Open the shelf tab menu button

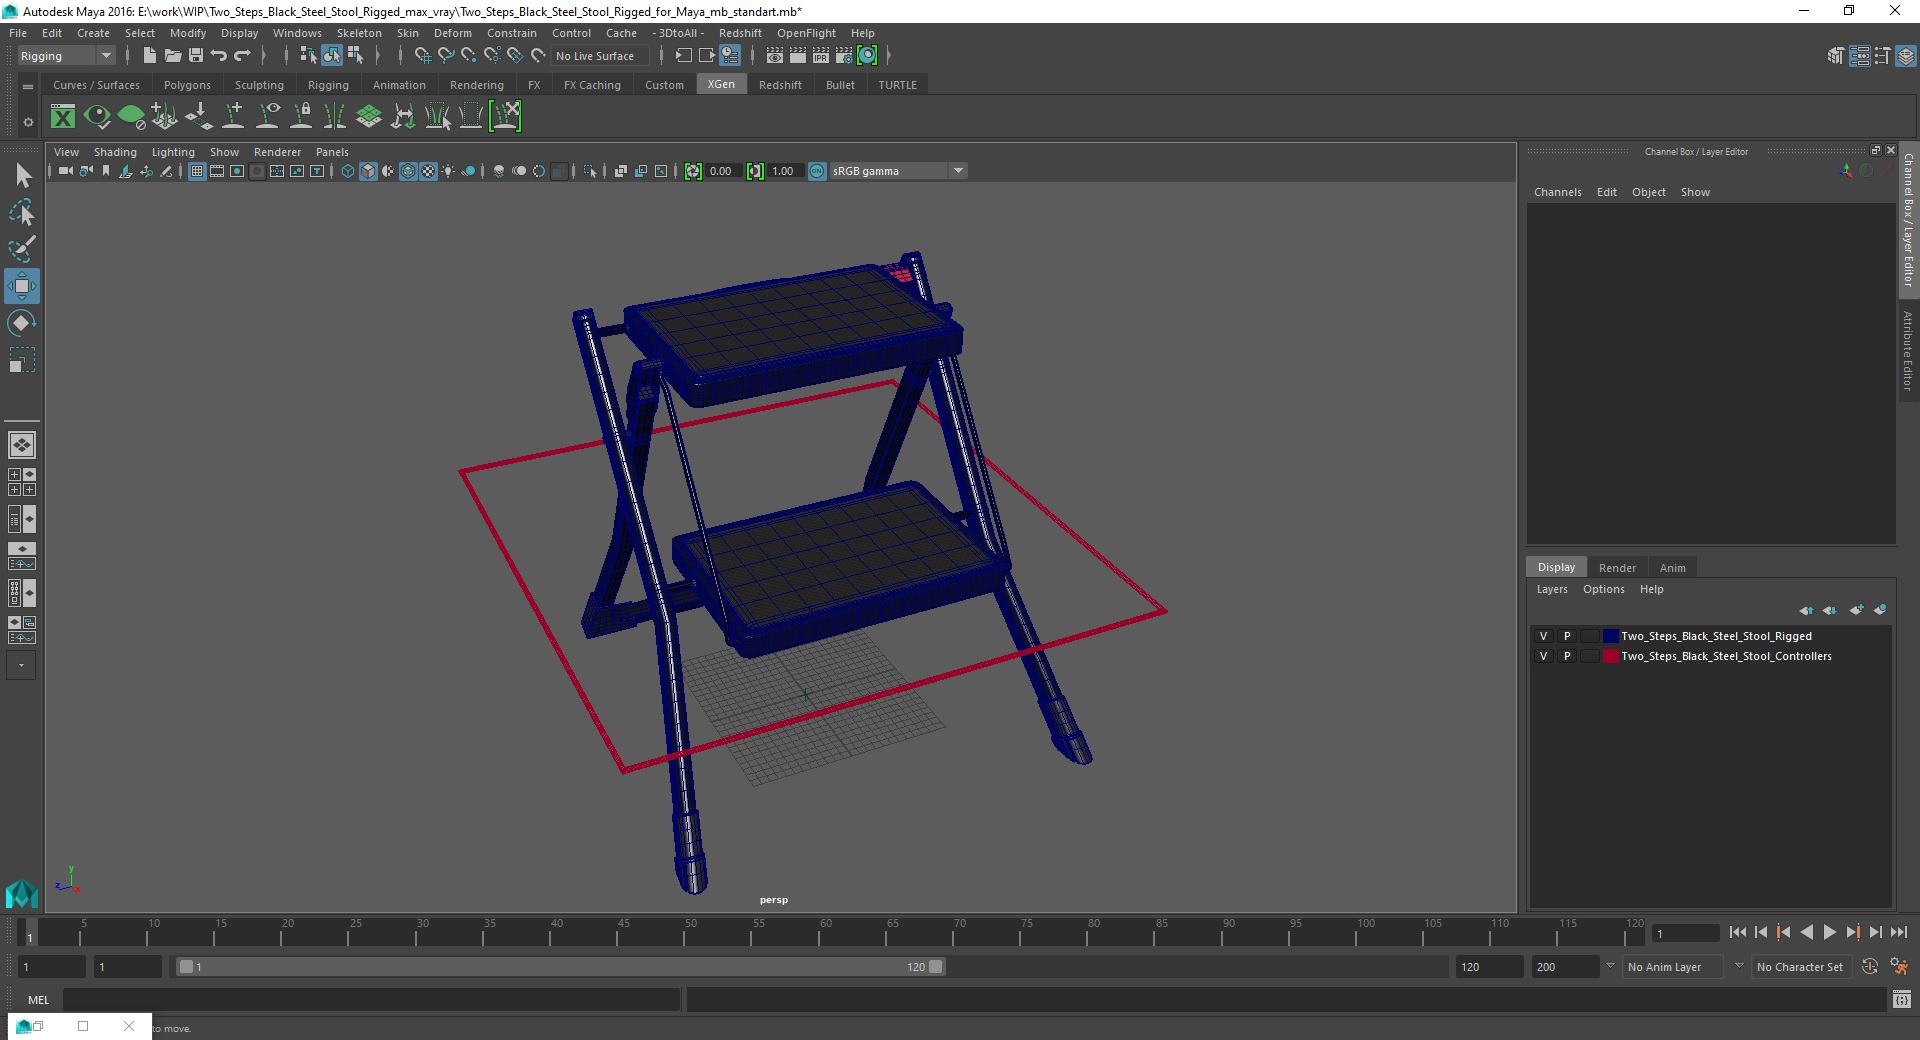(x=28, y=87)
